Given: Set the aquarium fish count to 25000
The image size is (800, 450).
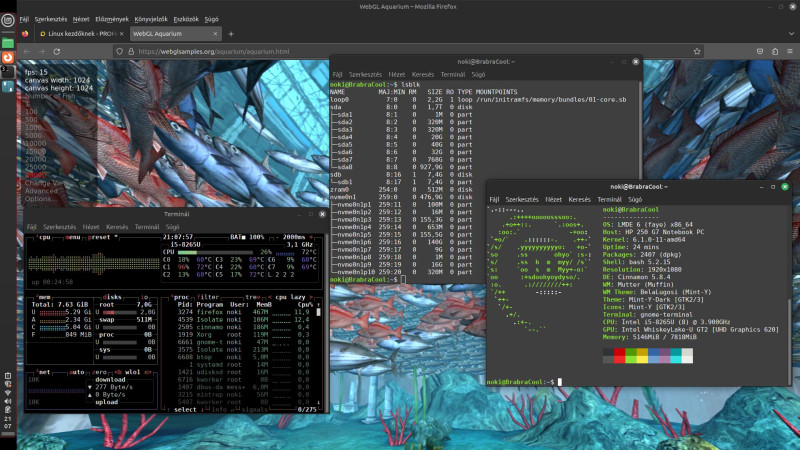Looking at the screenshot, I should point(35,167).
